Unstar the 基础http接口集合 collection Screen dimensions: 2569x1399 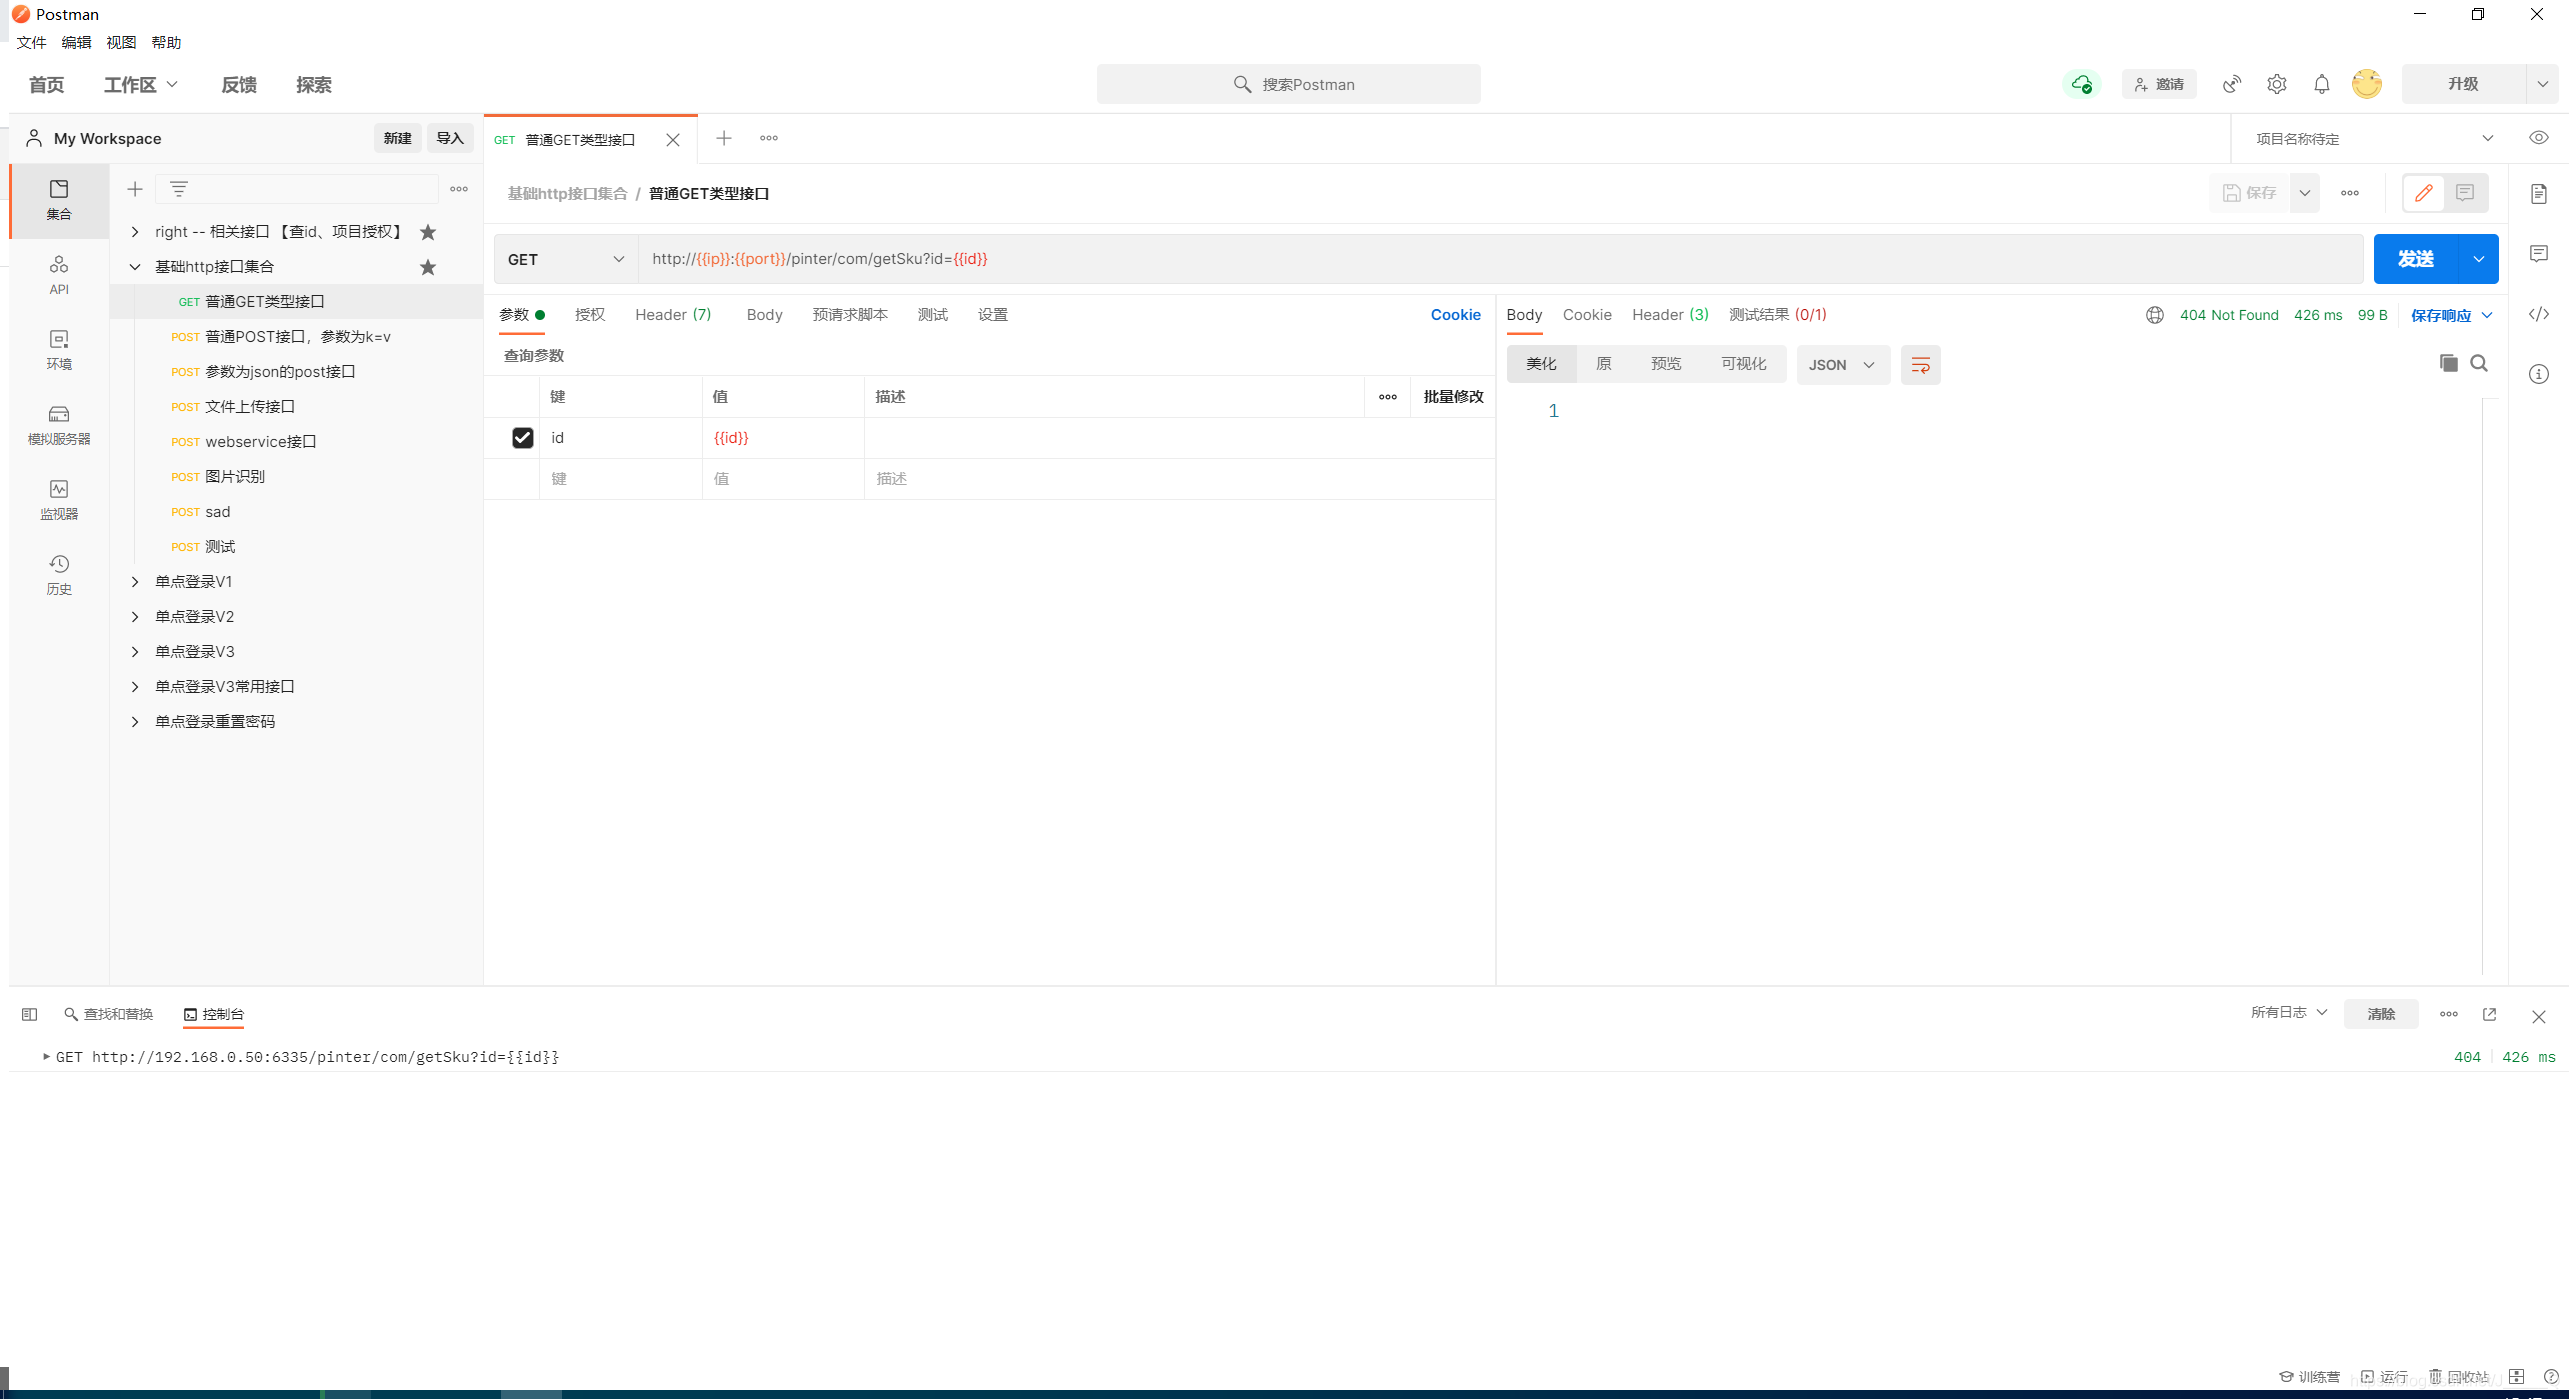coord(428,267)
